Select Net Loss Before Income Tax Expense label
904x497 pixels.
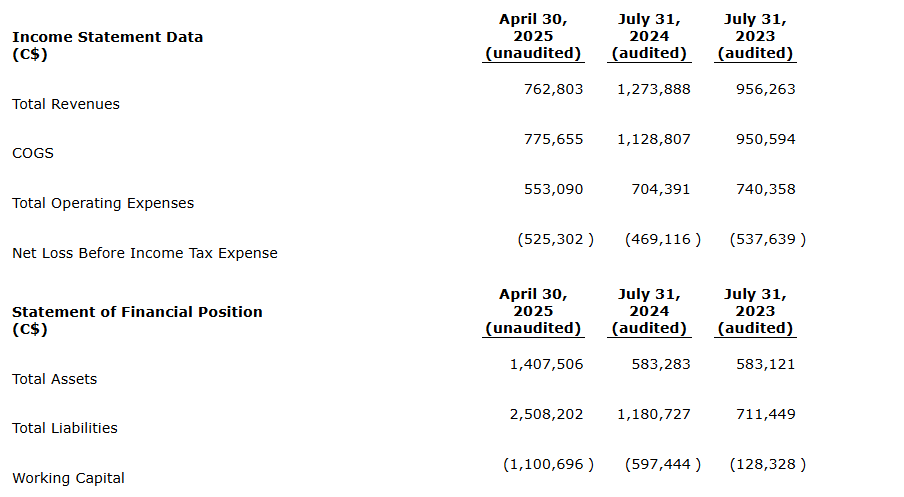[145, 253]
